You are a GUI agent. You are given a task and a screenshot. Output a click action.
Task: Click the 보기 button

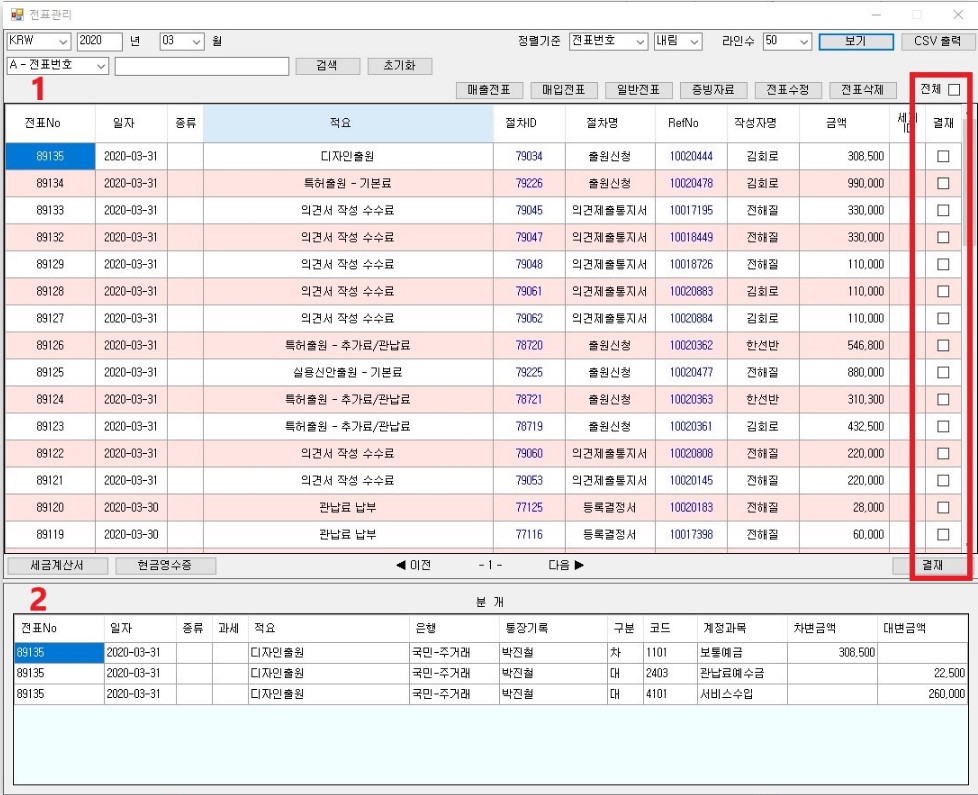(856, 41)
